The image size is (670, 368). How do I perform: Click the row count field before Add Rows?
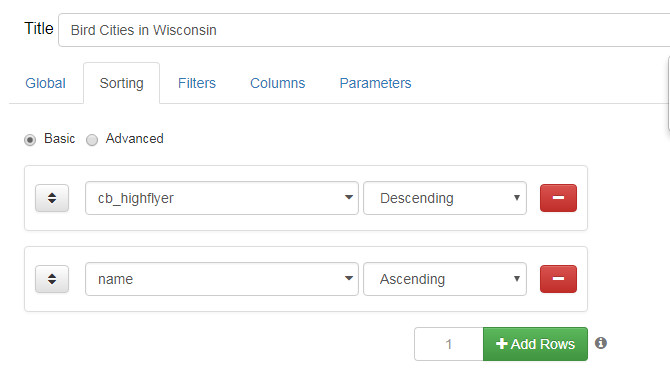click(449, 344)
